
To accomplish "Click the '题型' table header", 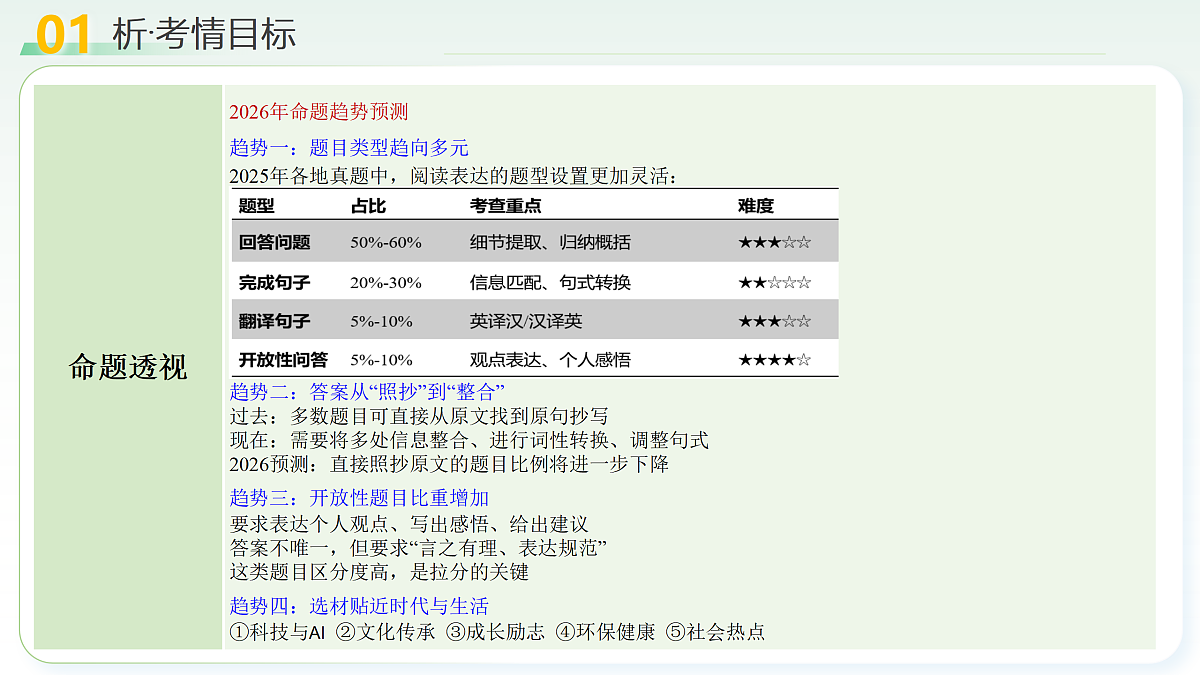I will [256, 206].
